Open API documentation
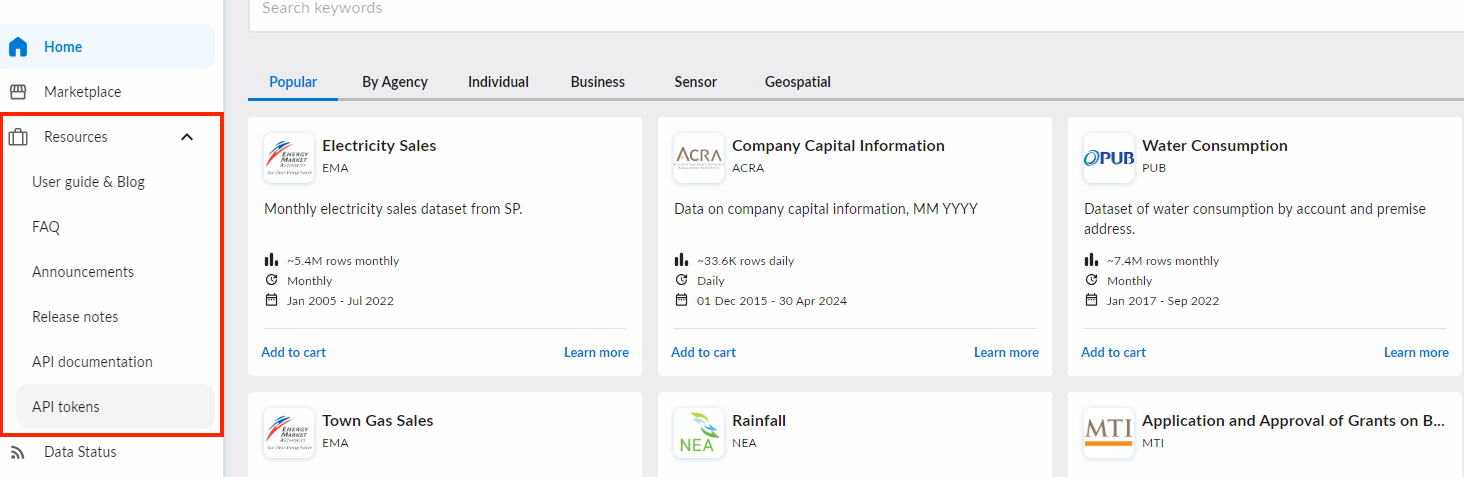 coord(116,362)
